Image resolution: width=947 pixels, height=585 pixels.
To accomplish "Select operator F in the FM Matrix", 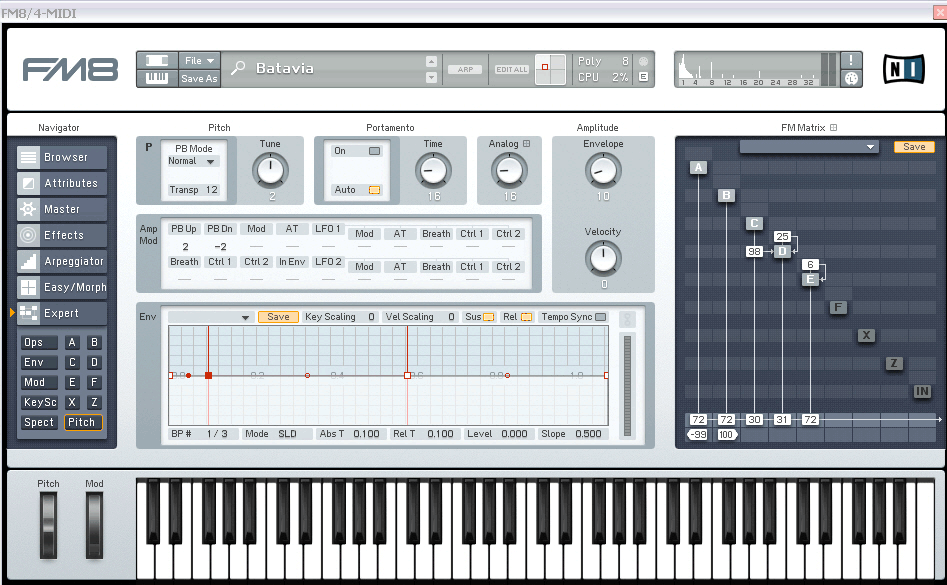I will [x=838, y=307].
